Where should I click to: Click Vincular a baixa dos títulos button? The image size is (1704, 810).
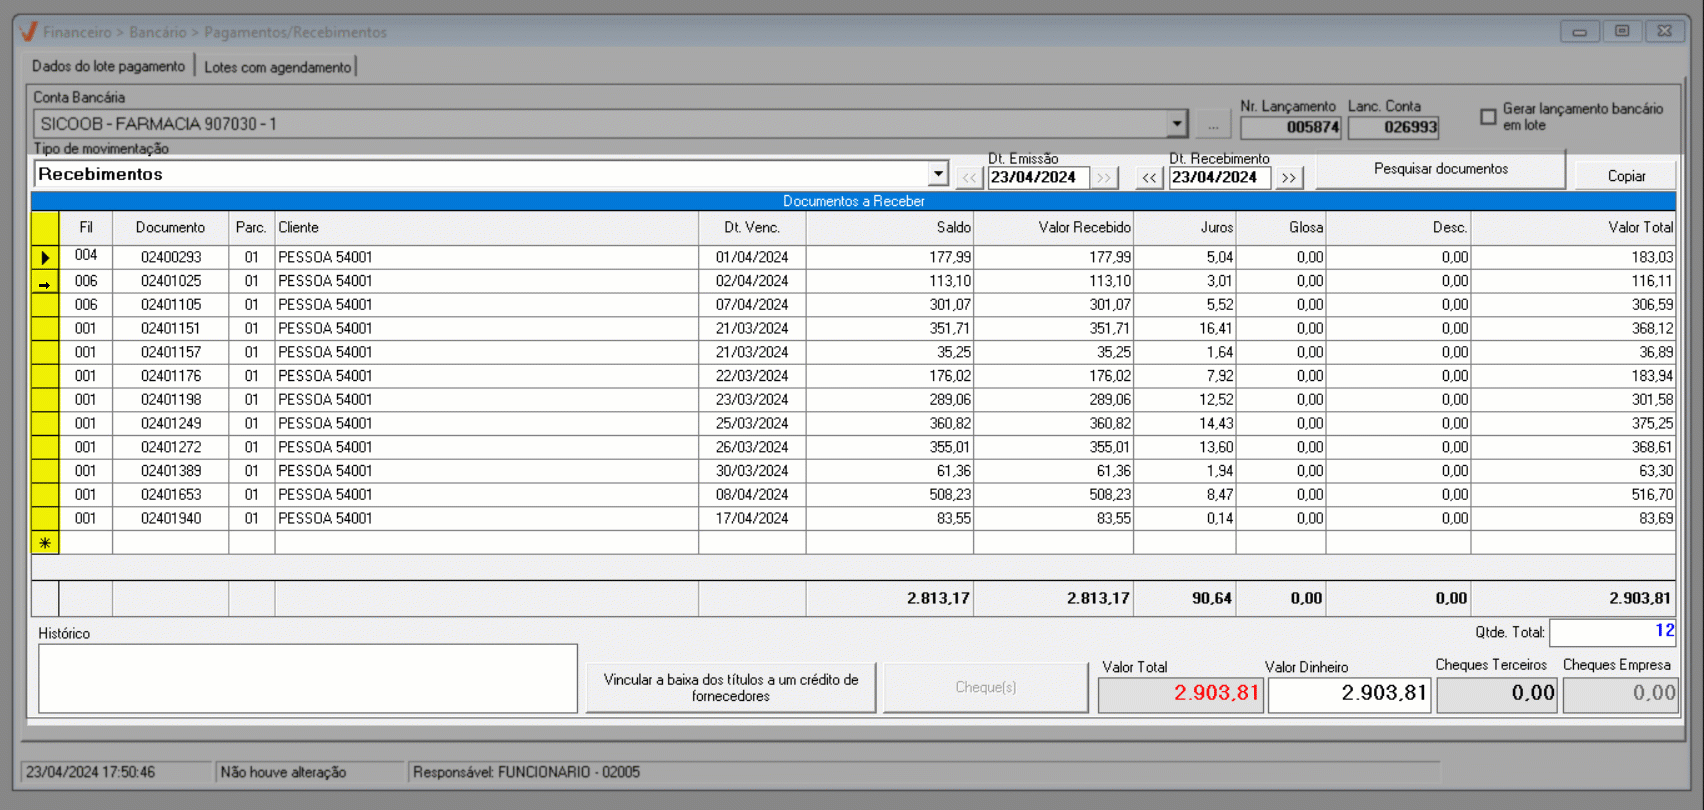tap(730, 687)
